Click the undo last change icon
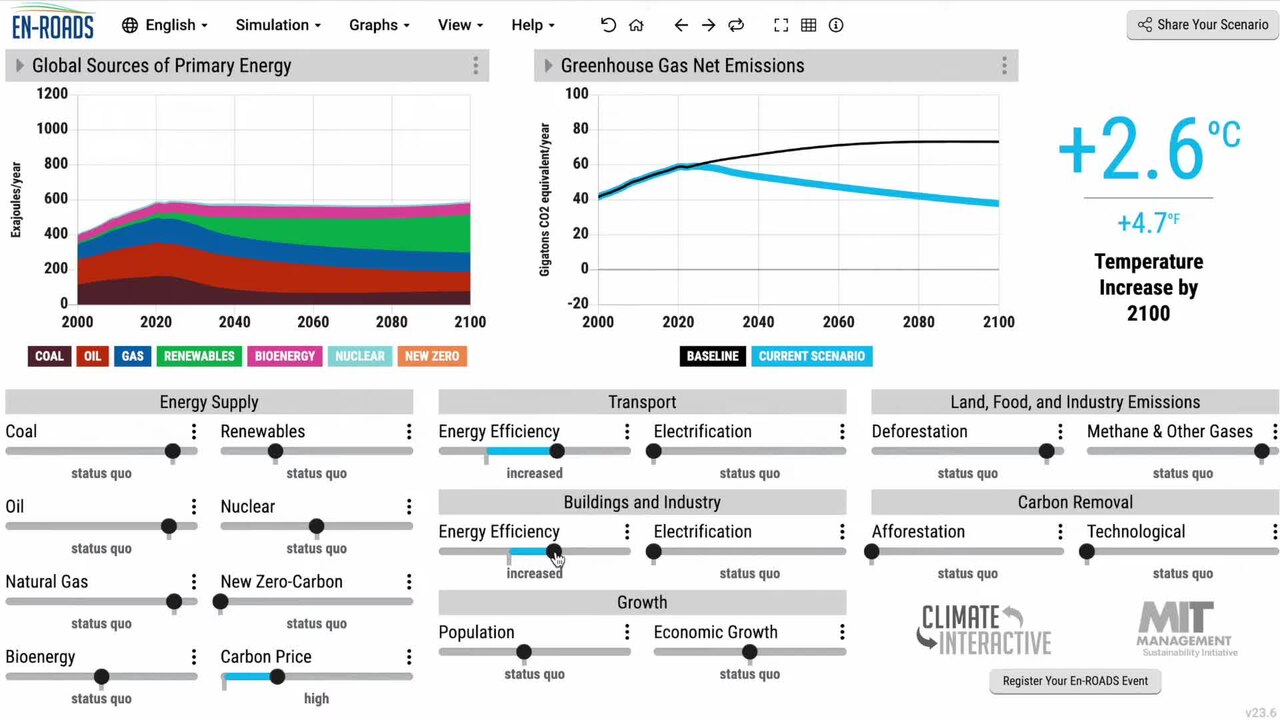This screenshot has height=720, width=1280. pyautogui.click(x=608, y=25)
